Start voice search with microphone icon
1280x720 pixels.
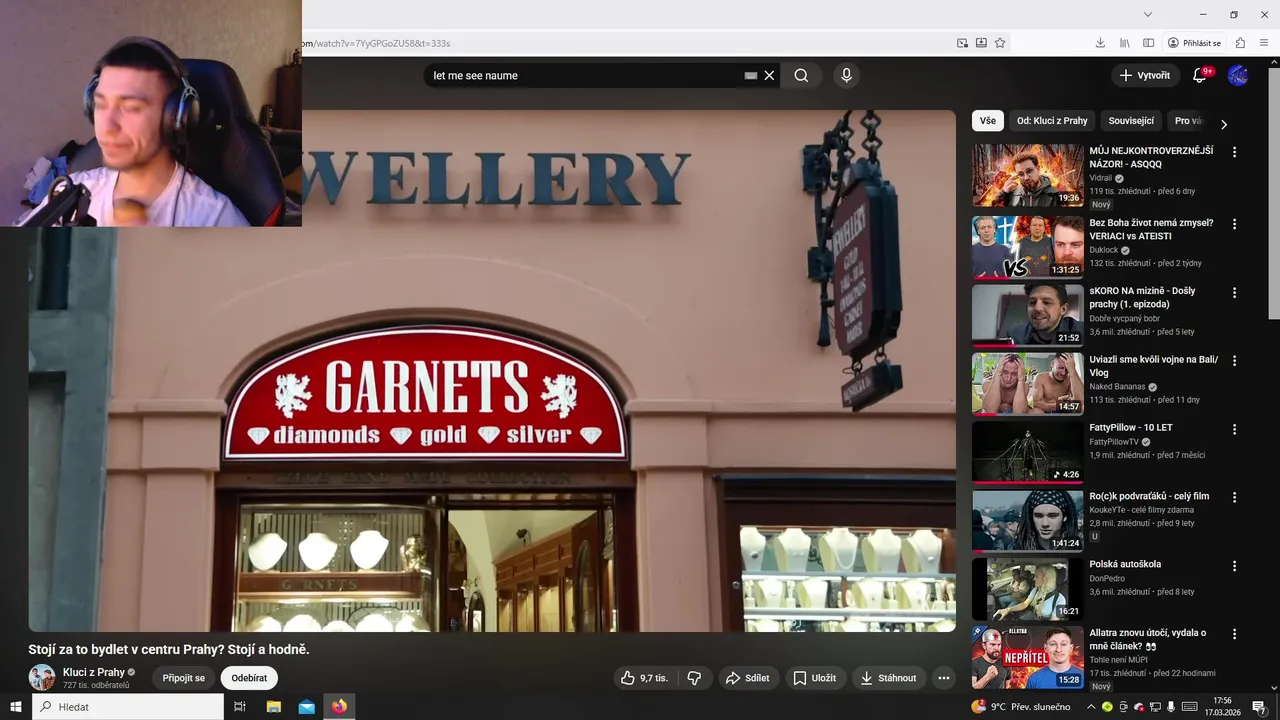point(846,75)
